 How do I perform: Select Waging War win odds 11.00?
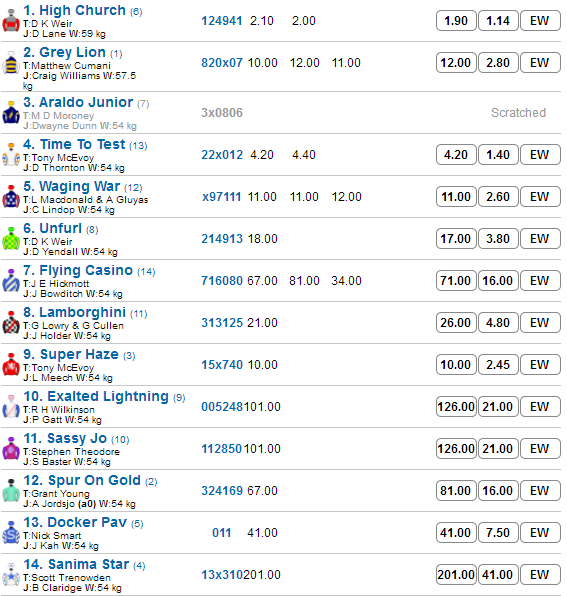(x=456, y=197)
